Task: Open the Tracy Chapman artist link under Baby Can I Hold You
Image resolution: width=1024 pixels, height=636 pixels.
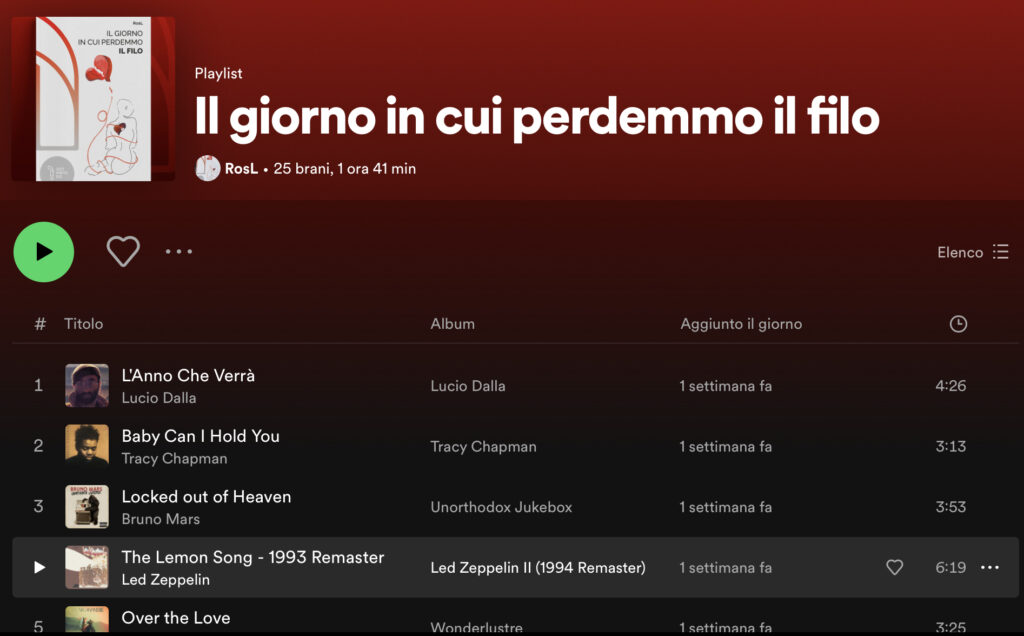Action: (x=174, y=459)
